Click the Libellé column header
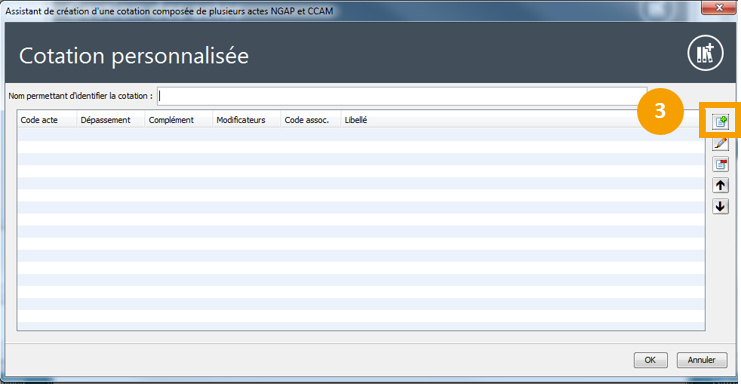This screenshot has height=384, width=741. tap(523, 120)
